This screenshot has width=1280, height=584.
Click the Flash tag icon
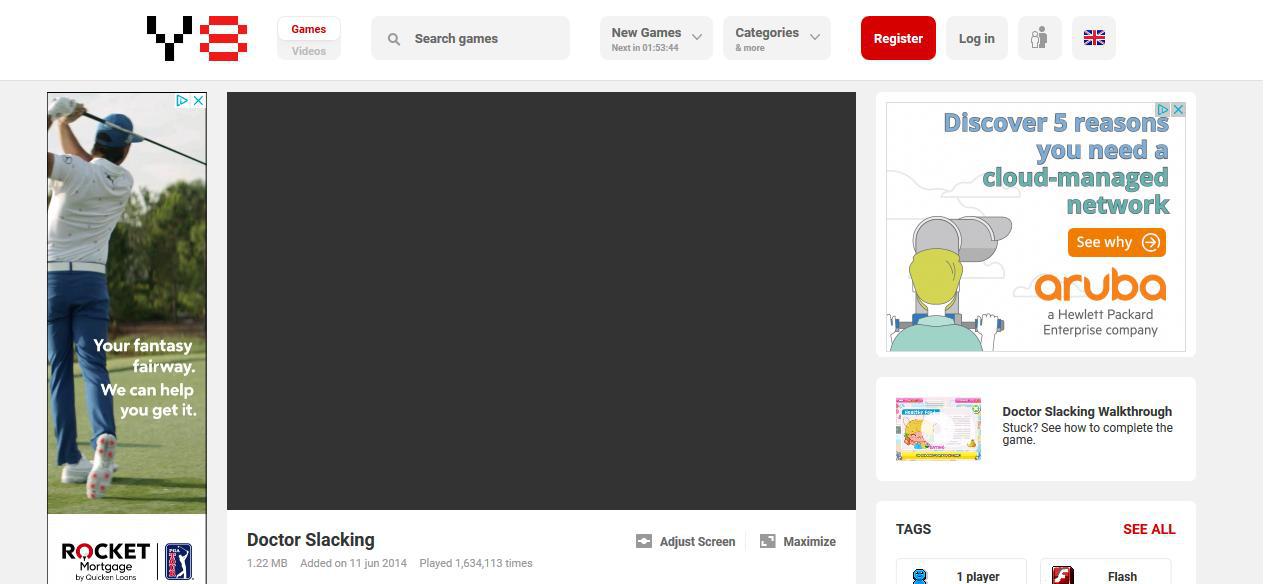coord(1062,575)
